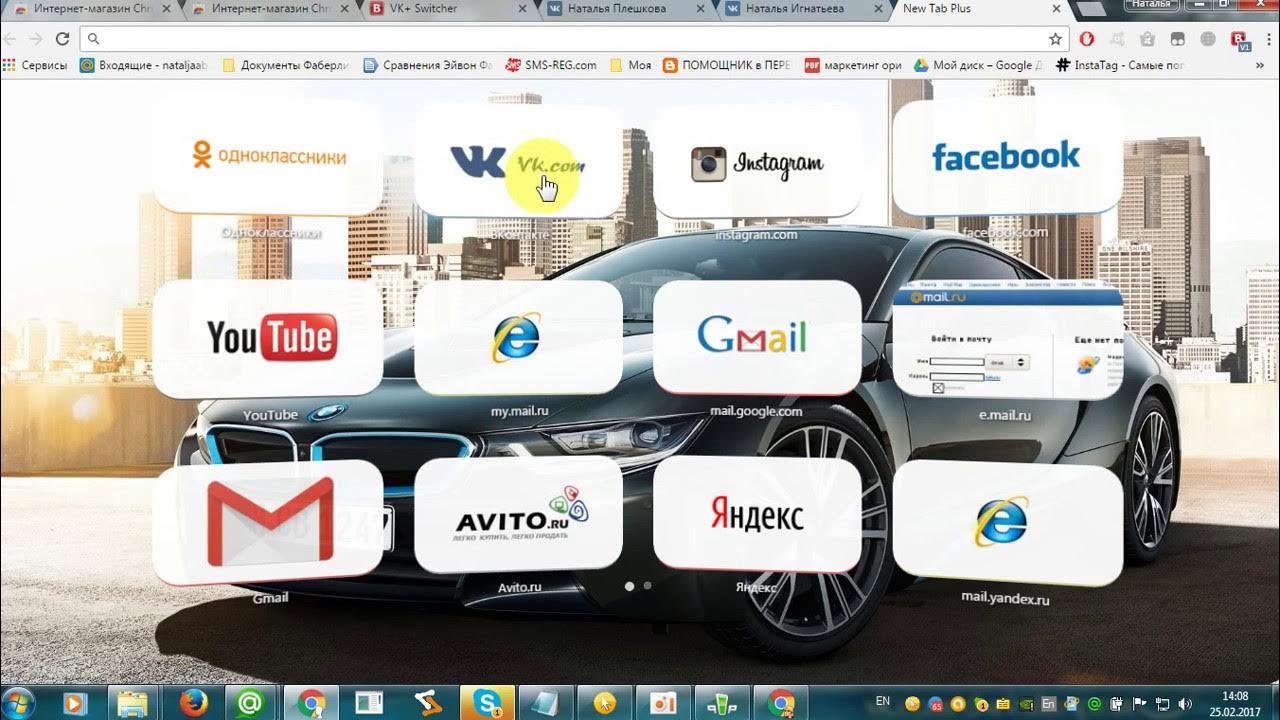Image resolution: width=1280 pixels, height=720 pixels.
Task: Open the SMS-REG.com bookmark
Action: click(x=550, y=65)
